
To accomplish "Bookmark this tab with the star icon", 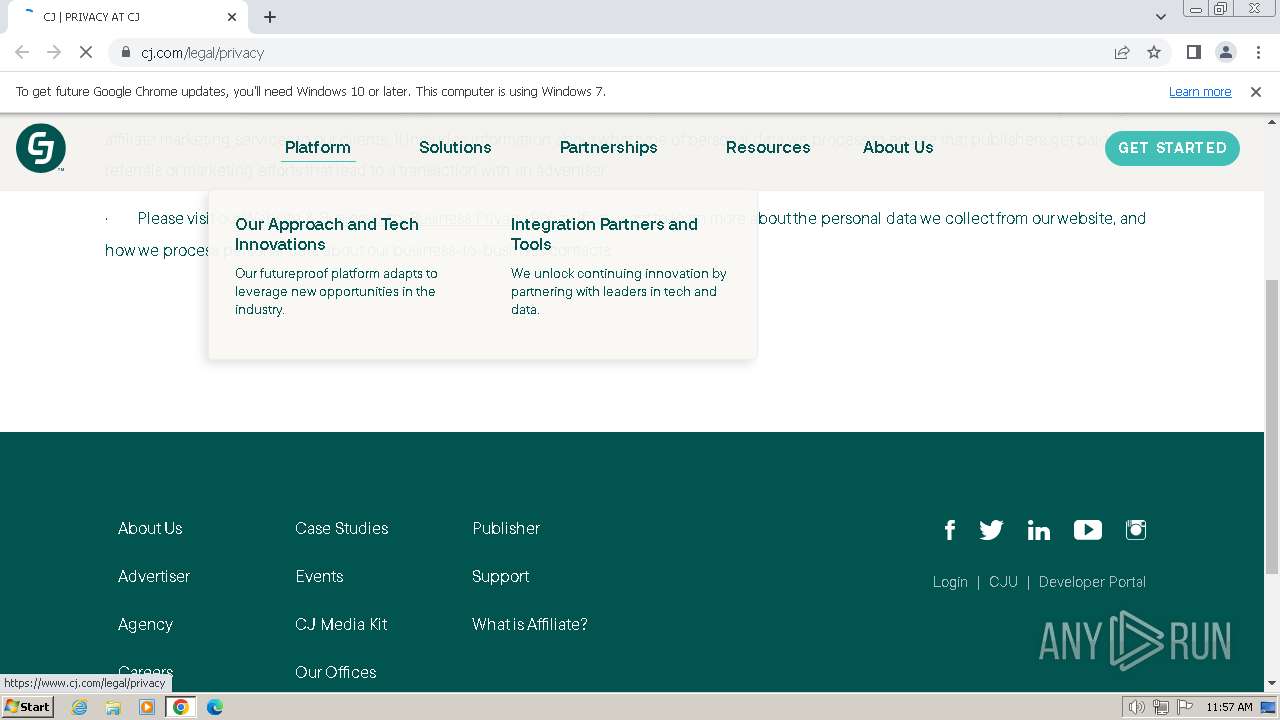I will click(1154, 52).
